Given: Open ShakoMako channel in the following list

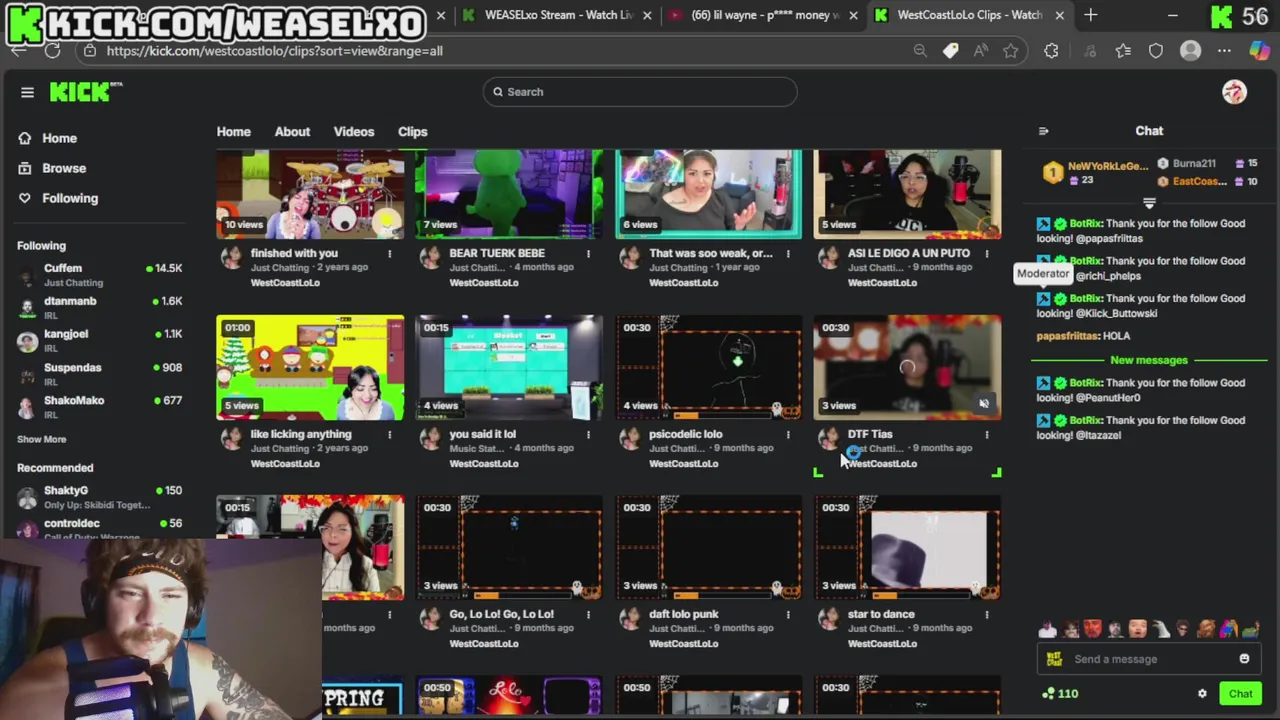Looking at the screenshot, I should (99, 407).
